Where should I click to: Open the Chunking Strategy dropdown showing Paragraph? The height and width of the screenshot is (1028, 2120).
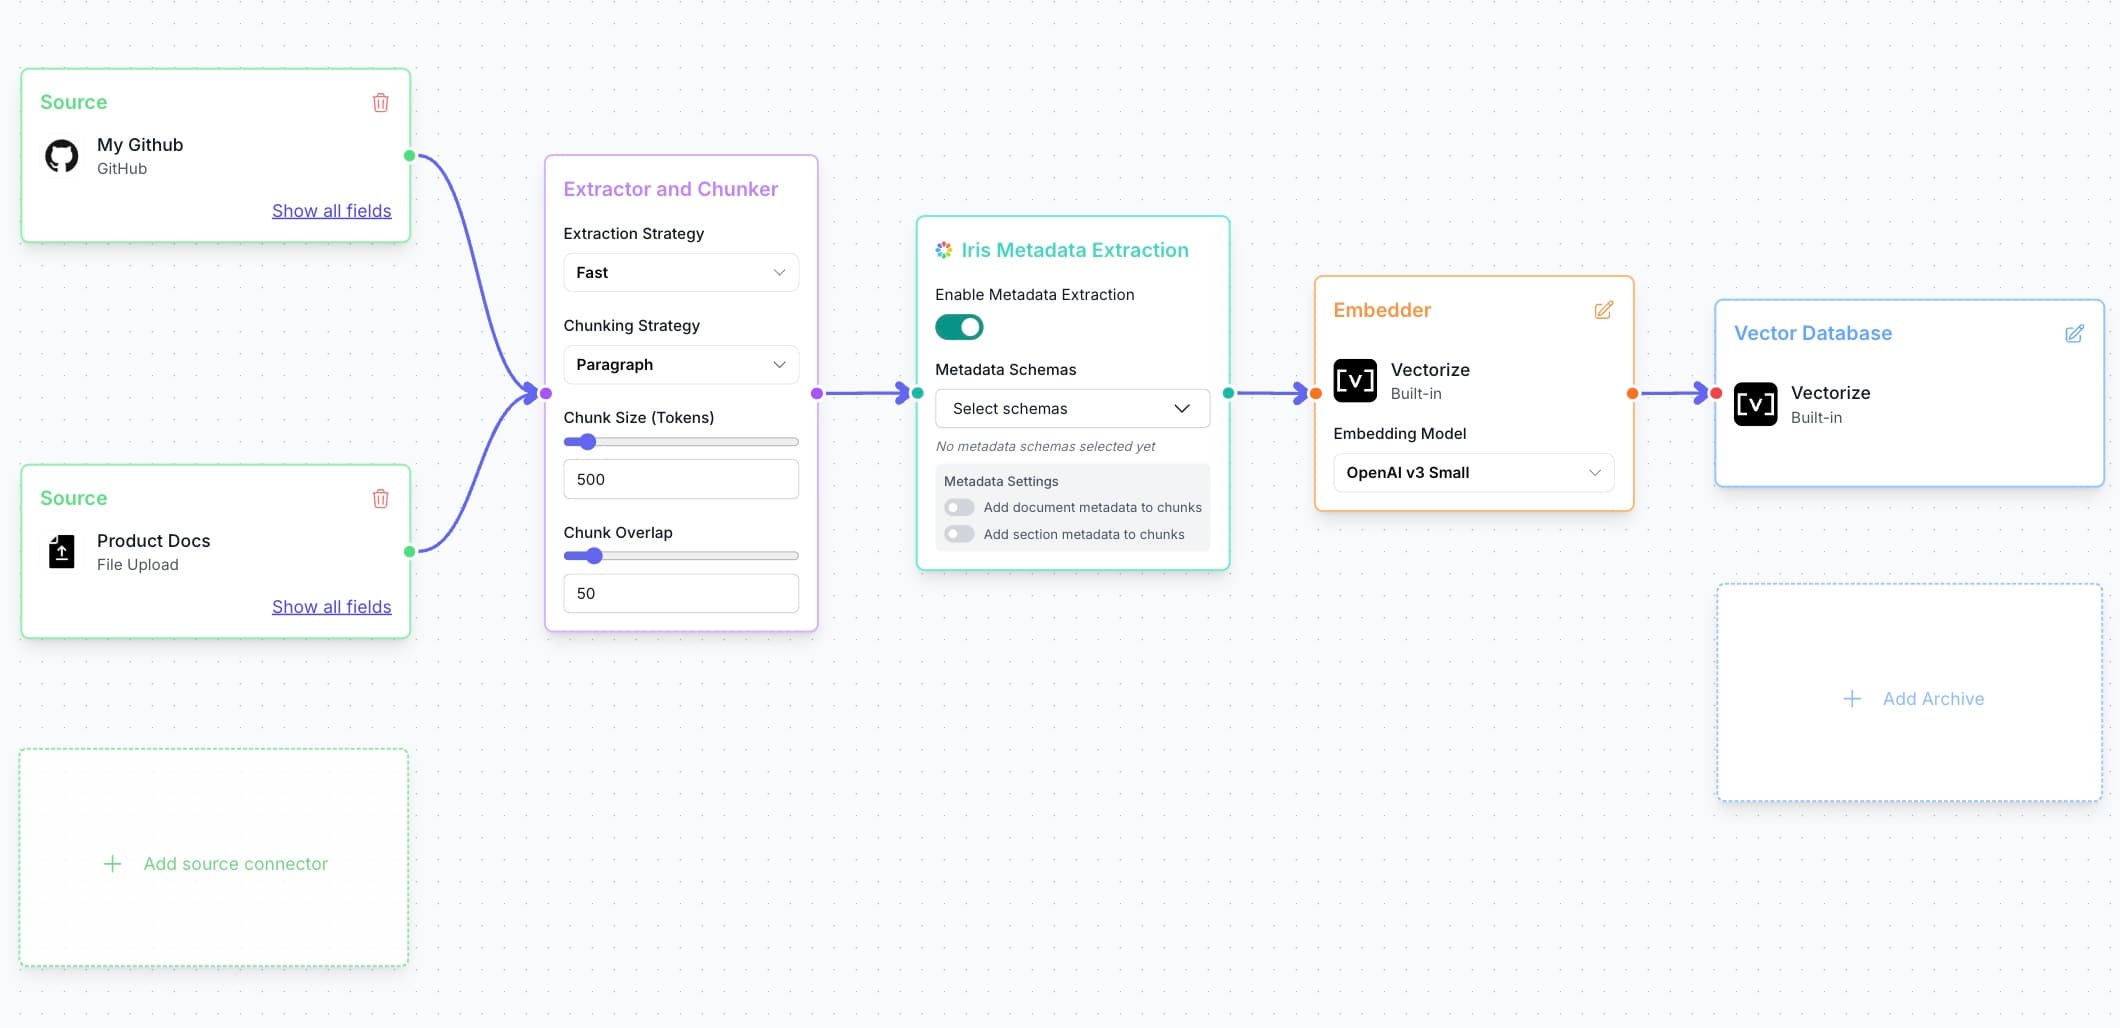click(680, 364)
